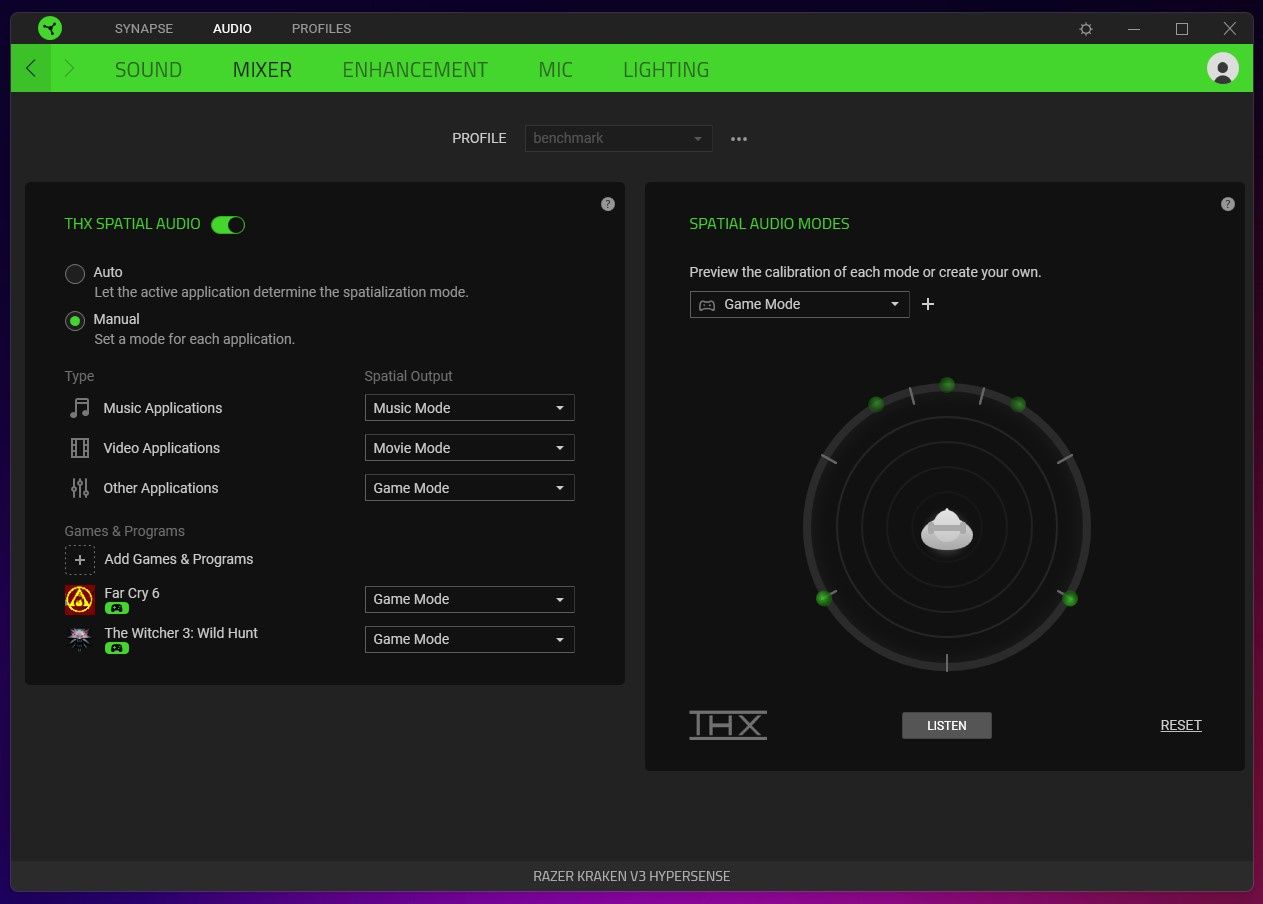Click the RESET link

[1181, 725]
